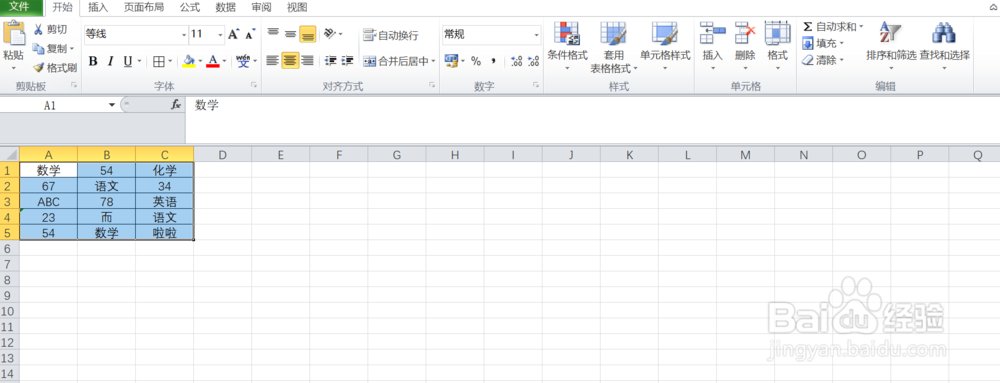
Task: Open the File (文件) tab
Action: (x=19, y=8)
